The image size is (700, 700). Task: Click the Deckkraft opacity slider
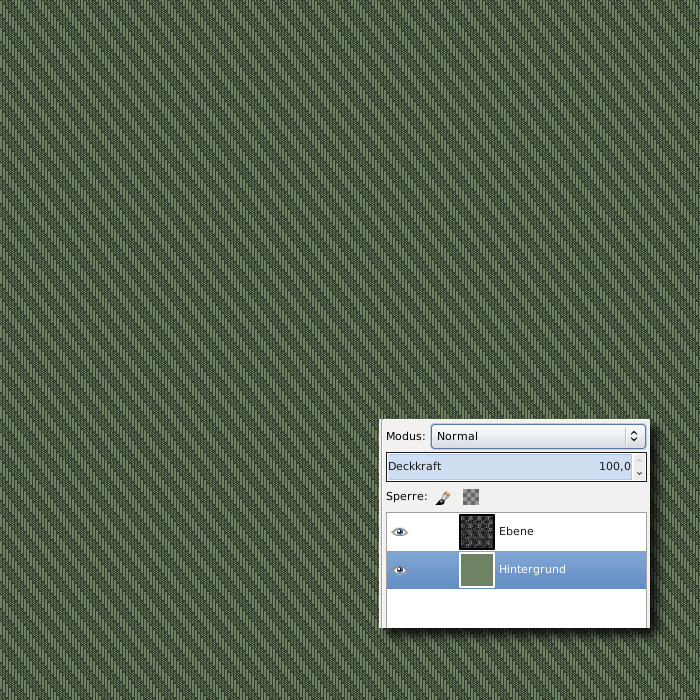[x=500, y=467]
